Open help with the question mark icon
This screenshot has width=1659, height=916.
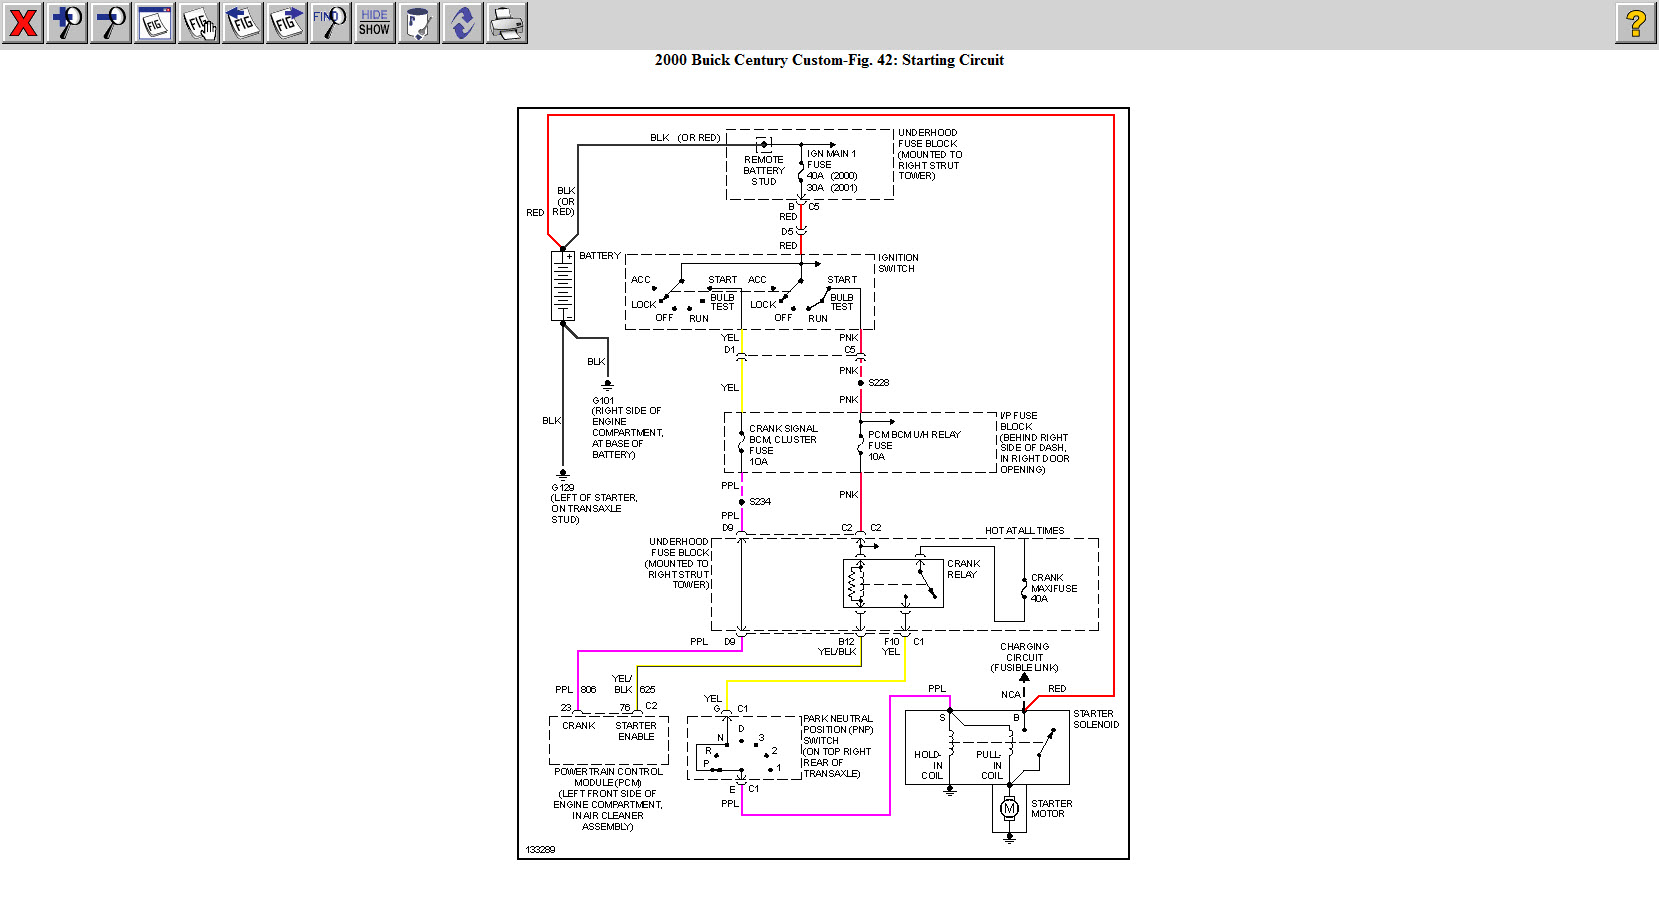tap(1636, 22)
